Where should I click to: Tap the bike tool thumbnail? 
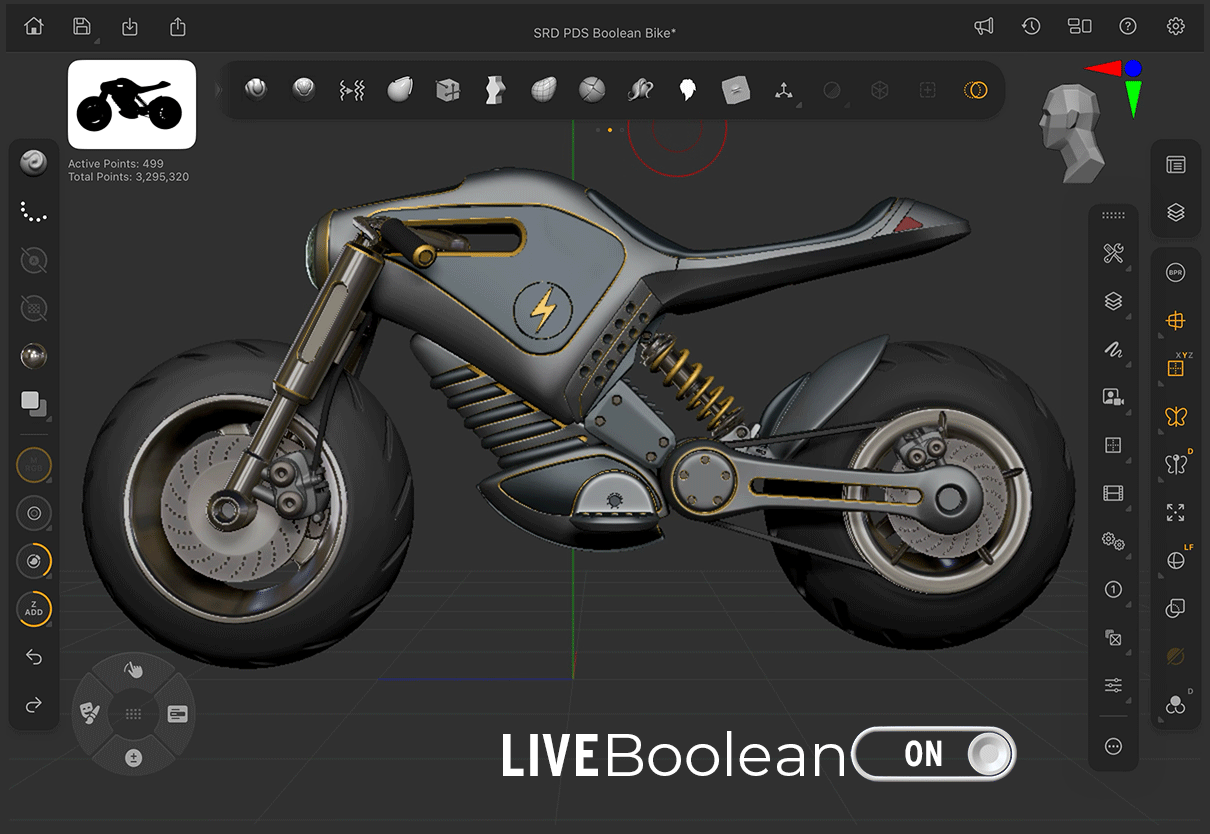pyautogui.click(x=131, y=103)
